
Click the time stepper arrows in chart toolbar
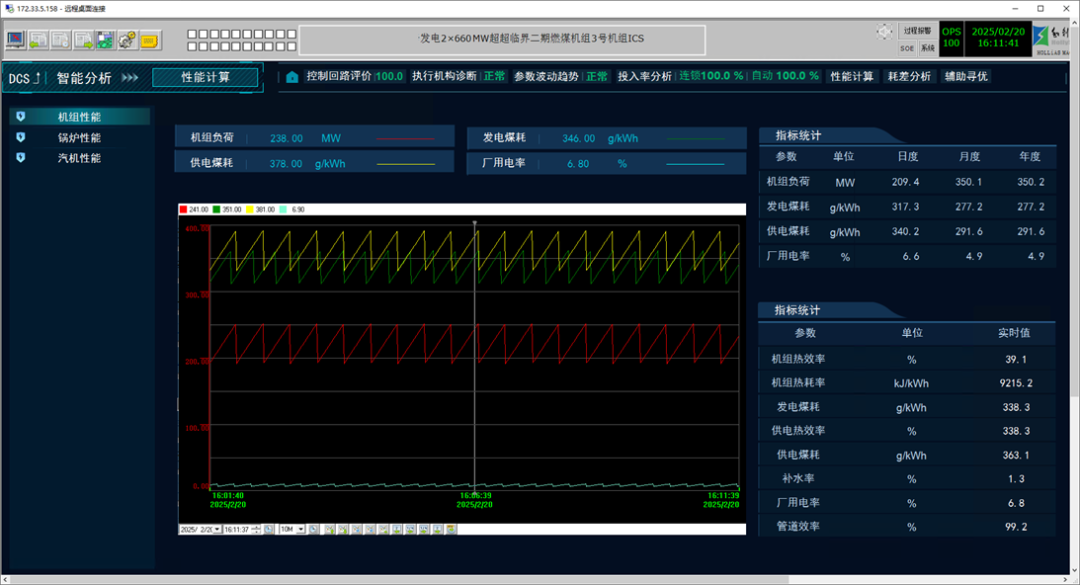[257, 529]
